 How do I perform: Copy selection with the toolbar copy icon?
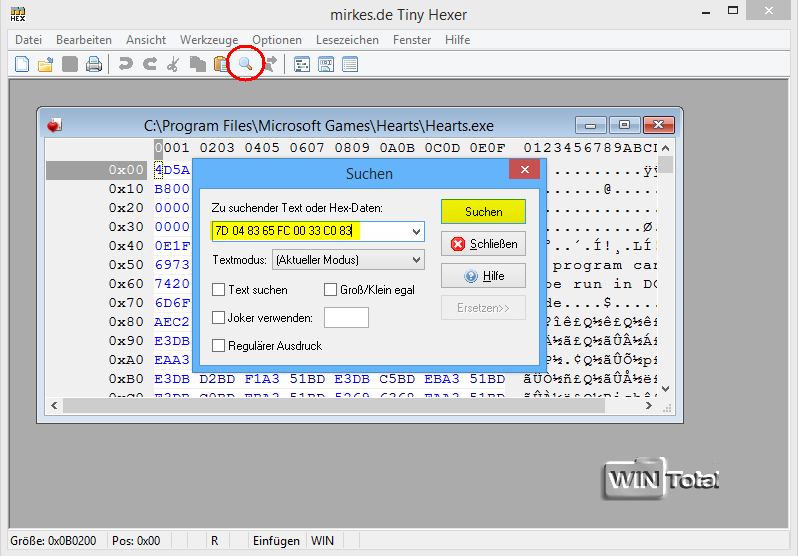(x=197, y=65)
